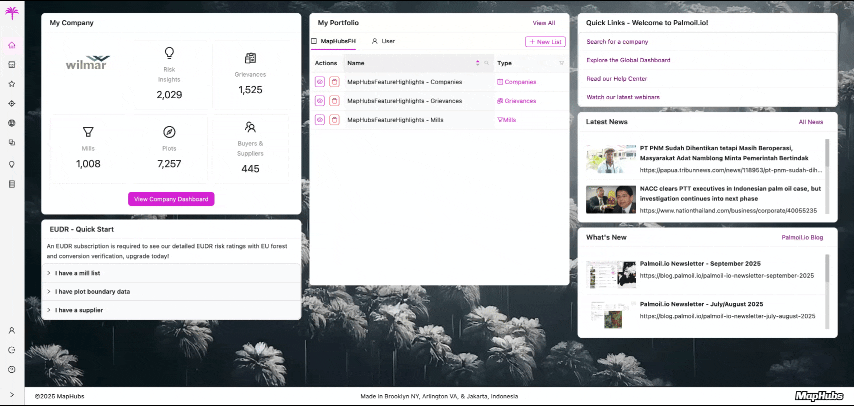
Task: Open the All News link
Action: 810,122
